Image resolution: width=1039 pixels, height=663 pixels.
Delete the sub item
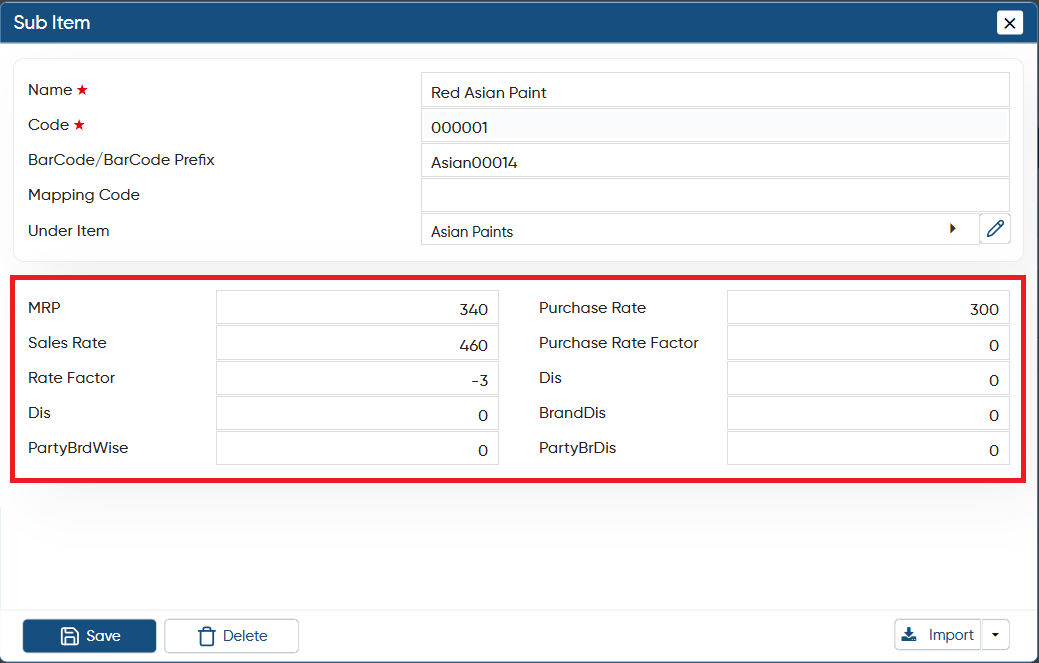click(231, 636)
